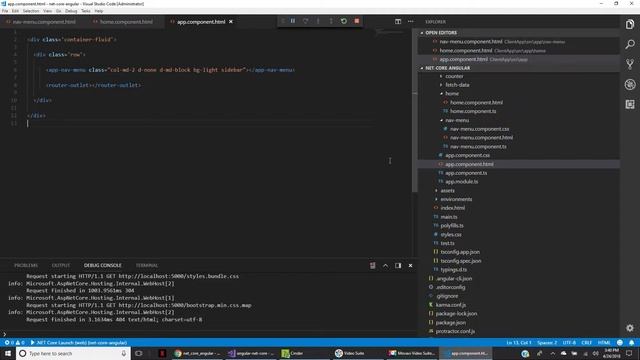Open the Debug view in activity bar
Viewport: 640px width, 360px height.
(x=630, y=84)
